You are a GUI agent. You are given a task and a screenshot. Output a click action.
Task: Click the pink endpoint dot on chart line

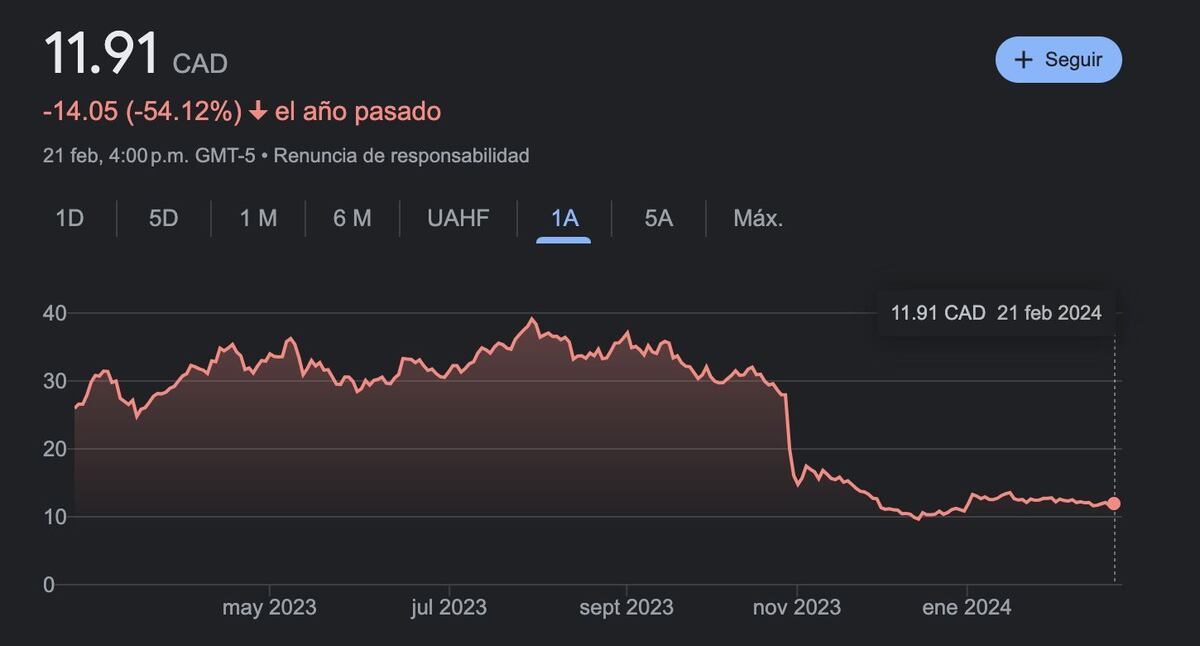point(1114,504)
